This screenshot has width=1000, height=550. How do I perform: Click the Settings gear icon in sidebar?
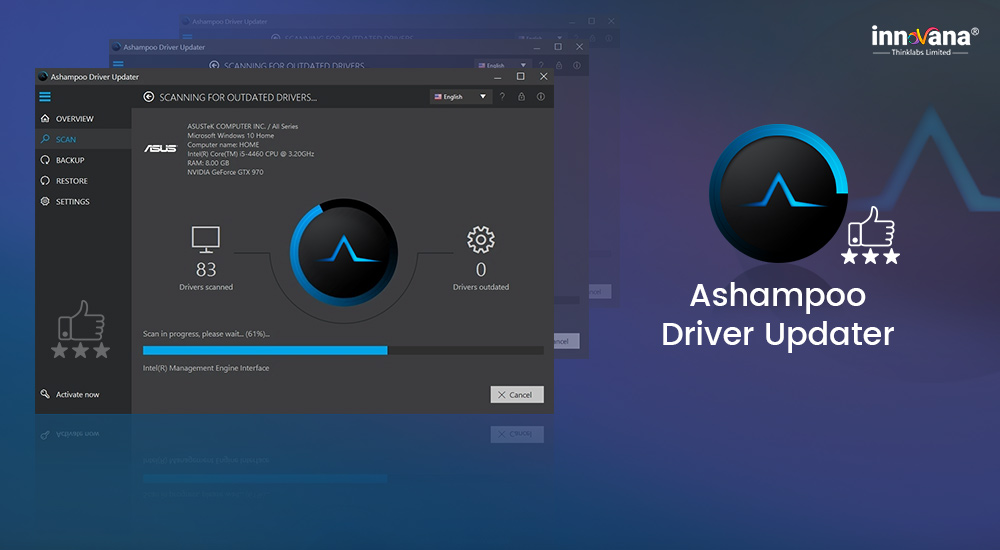(45, 201)
